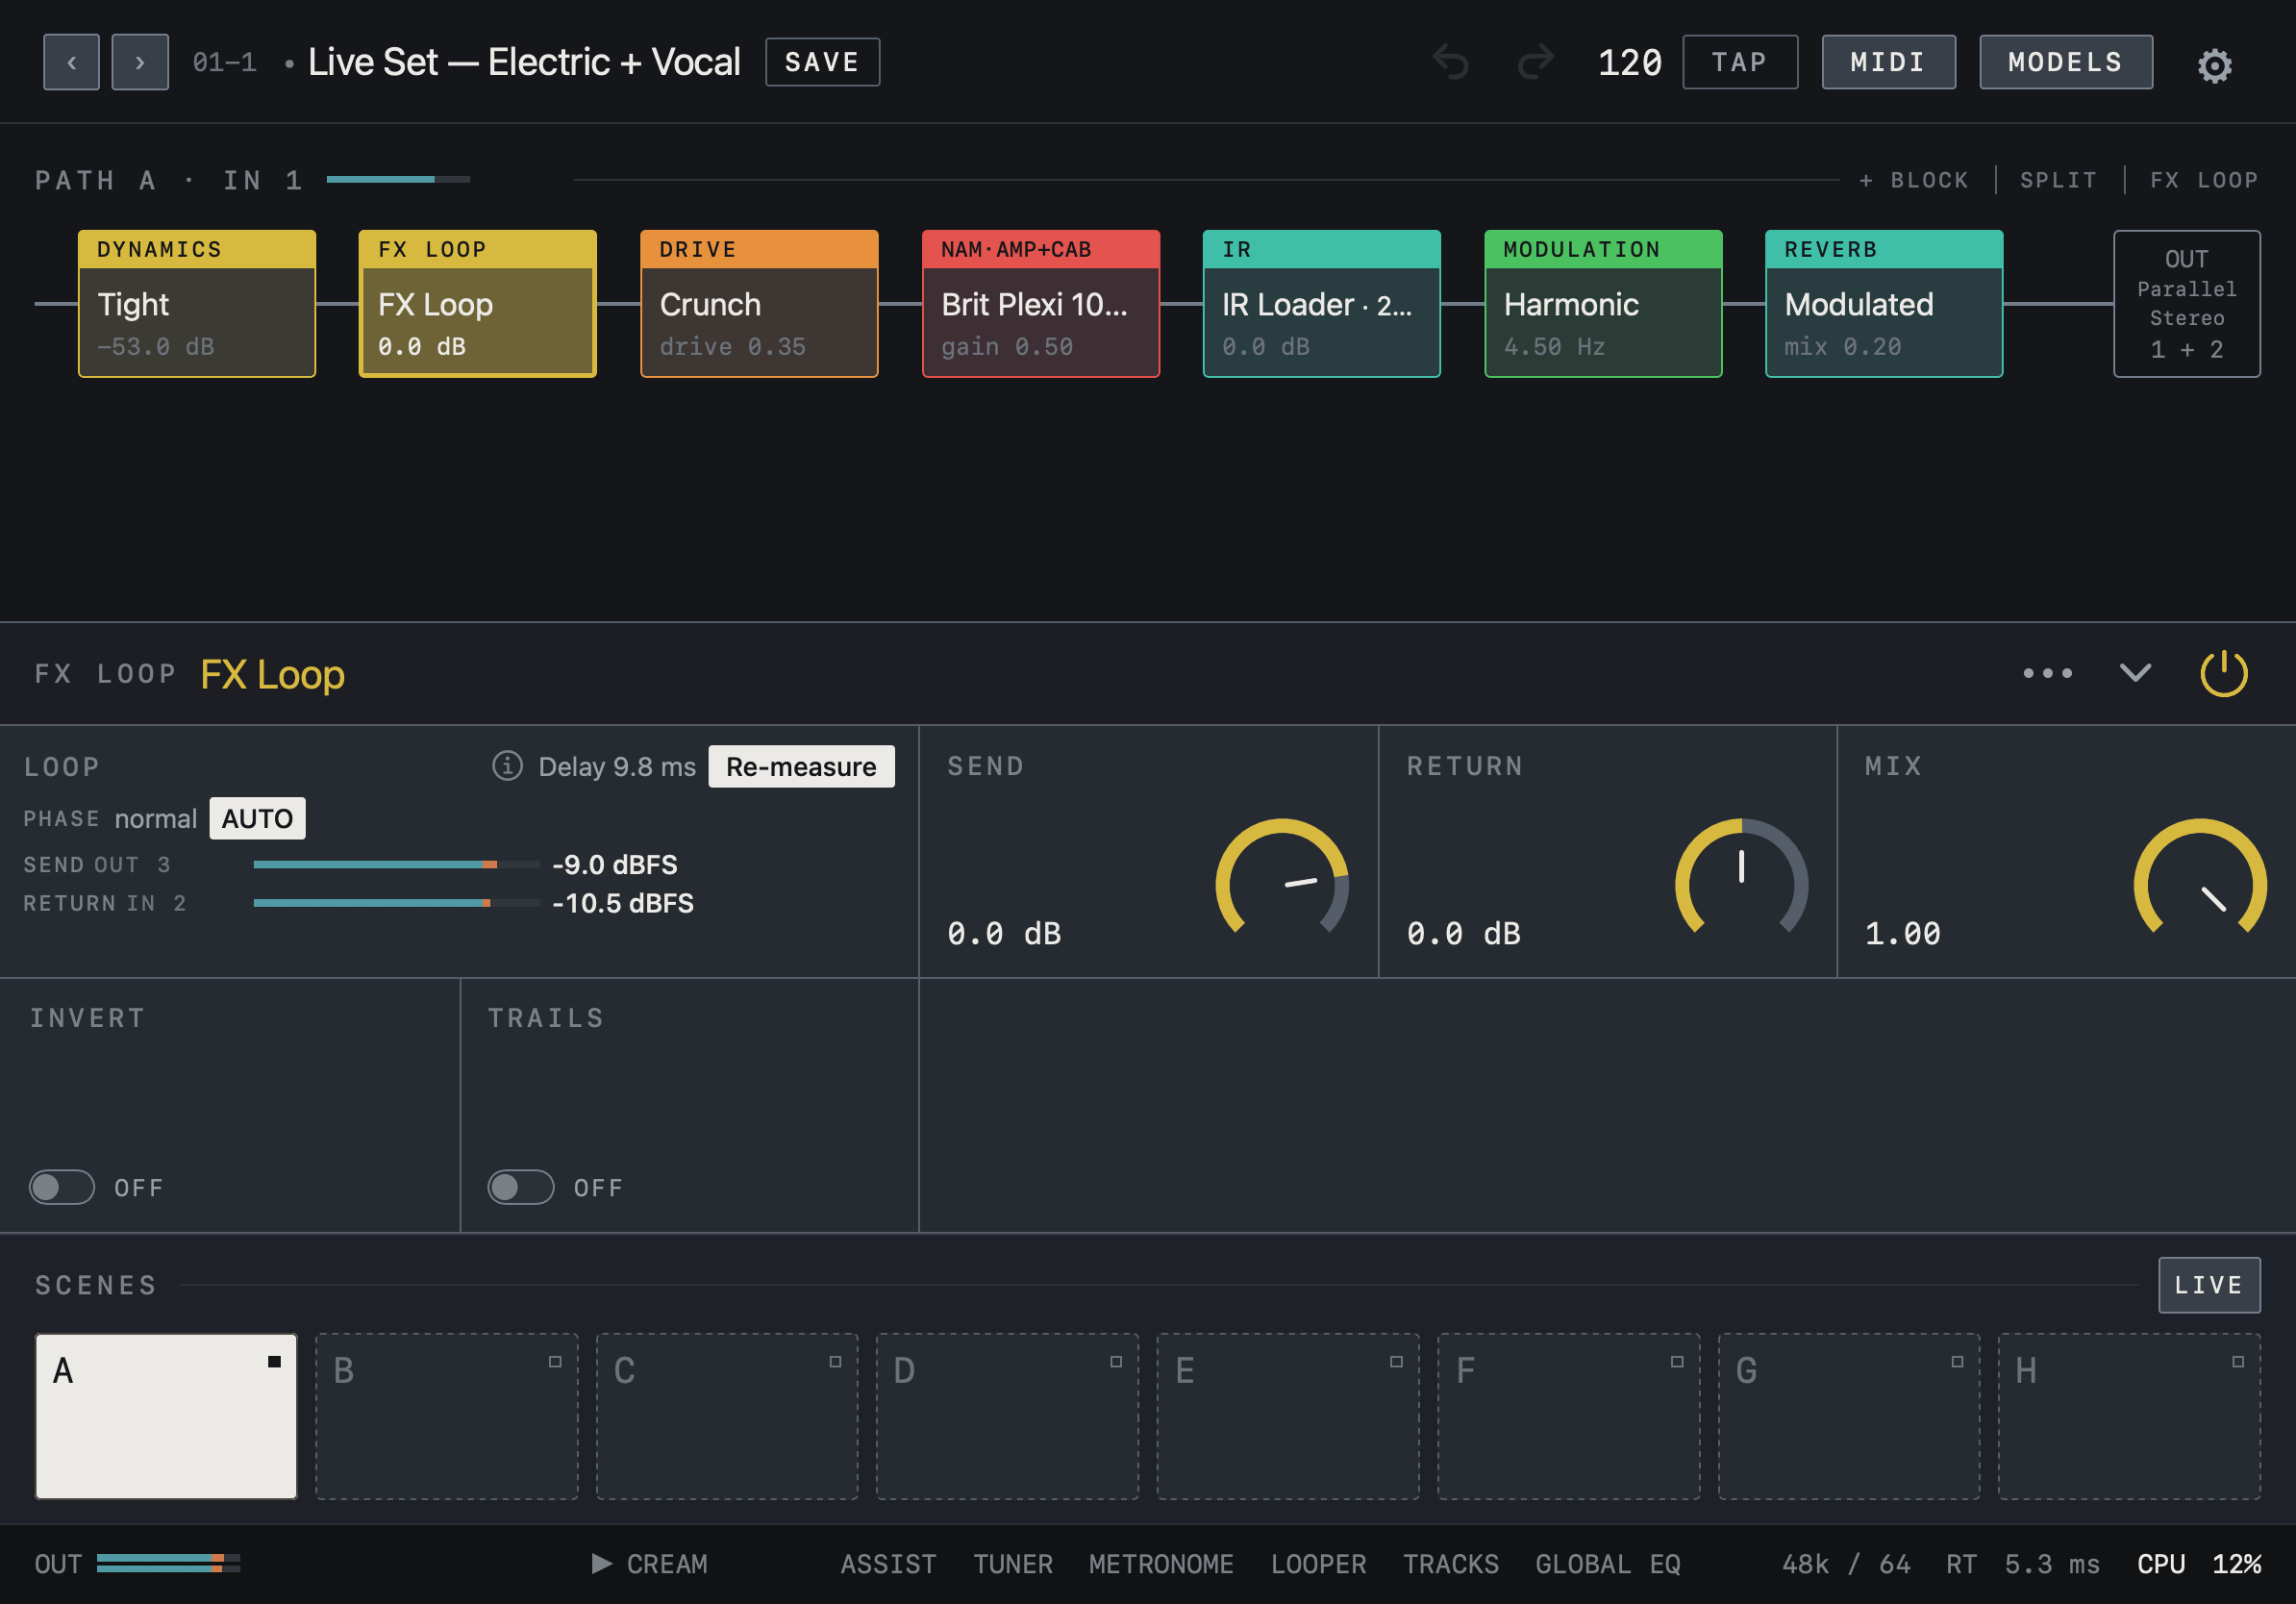The image size is (2296, 1604).
Task: Select the Dynamics Tight block
Action: click(x=197, y=304)
